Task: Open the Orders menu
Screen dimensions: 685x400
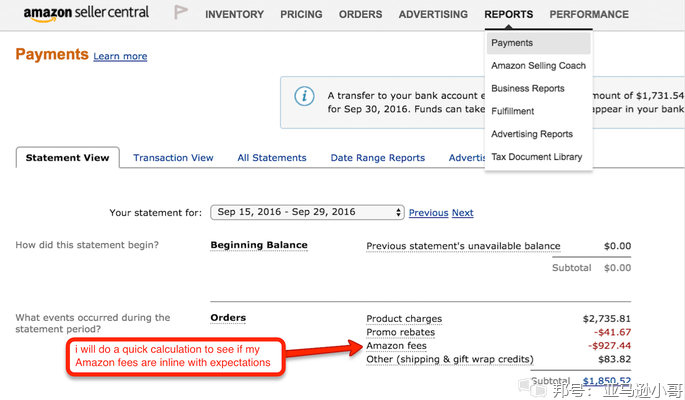Action: (x=360, y=15)
